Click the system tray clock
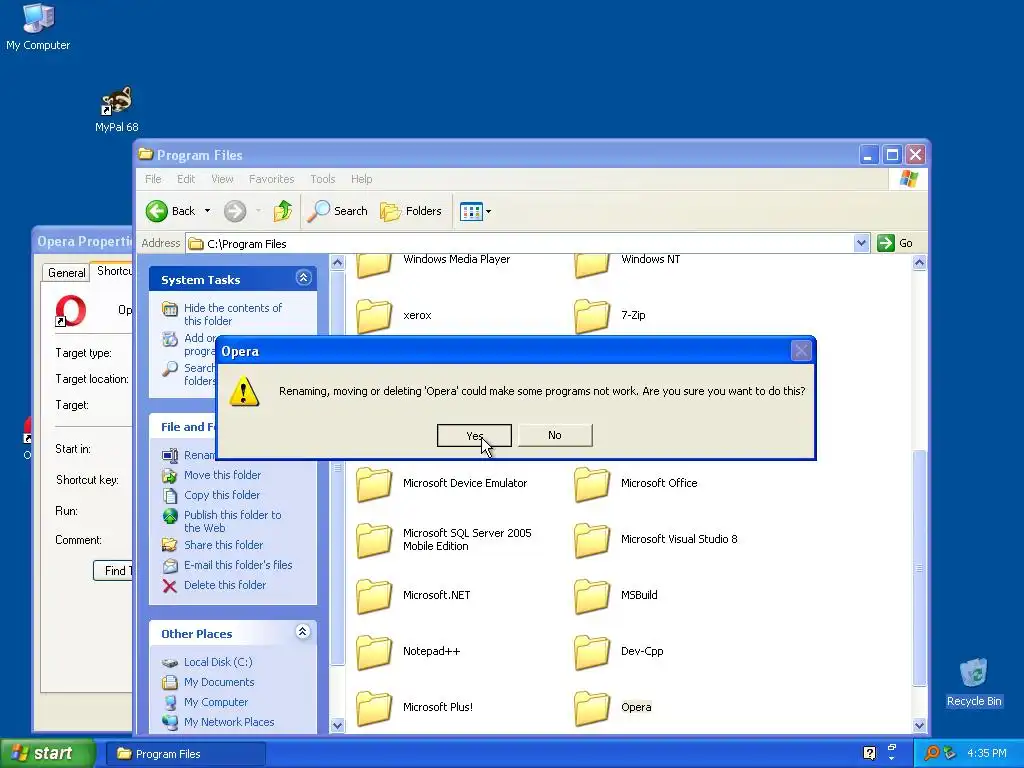 [987, 753]
